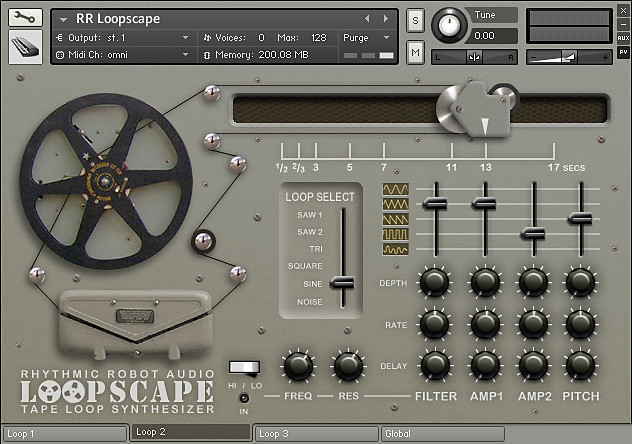Viewport: 632px width, 444px height.
Task: Click the Pitch Delay knob
Action: pyautogui.click(x=580, y=365)
